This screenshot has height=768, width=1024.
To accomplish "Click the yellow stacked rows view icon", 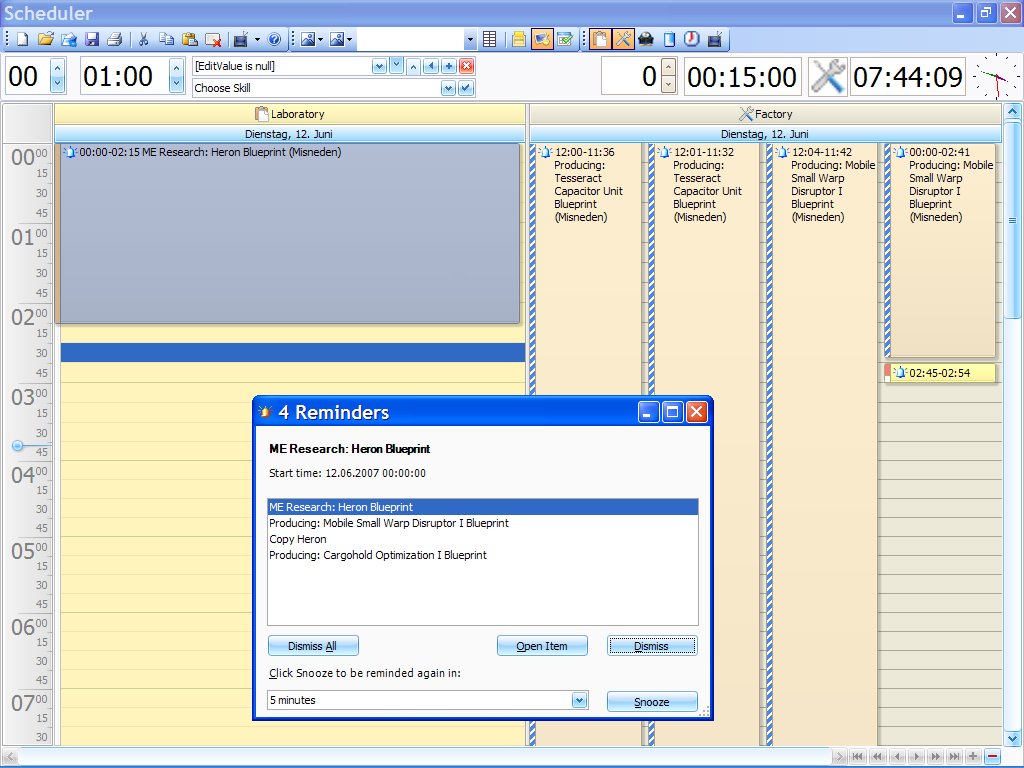I will (x=519, y=40).
